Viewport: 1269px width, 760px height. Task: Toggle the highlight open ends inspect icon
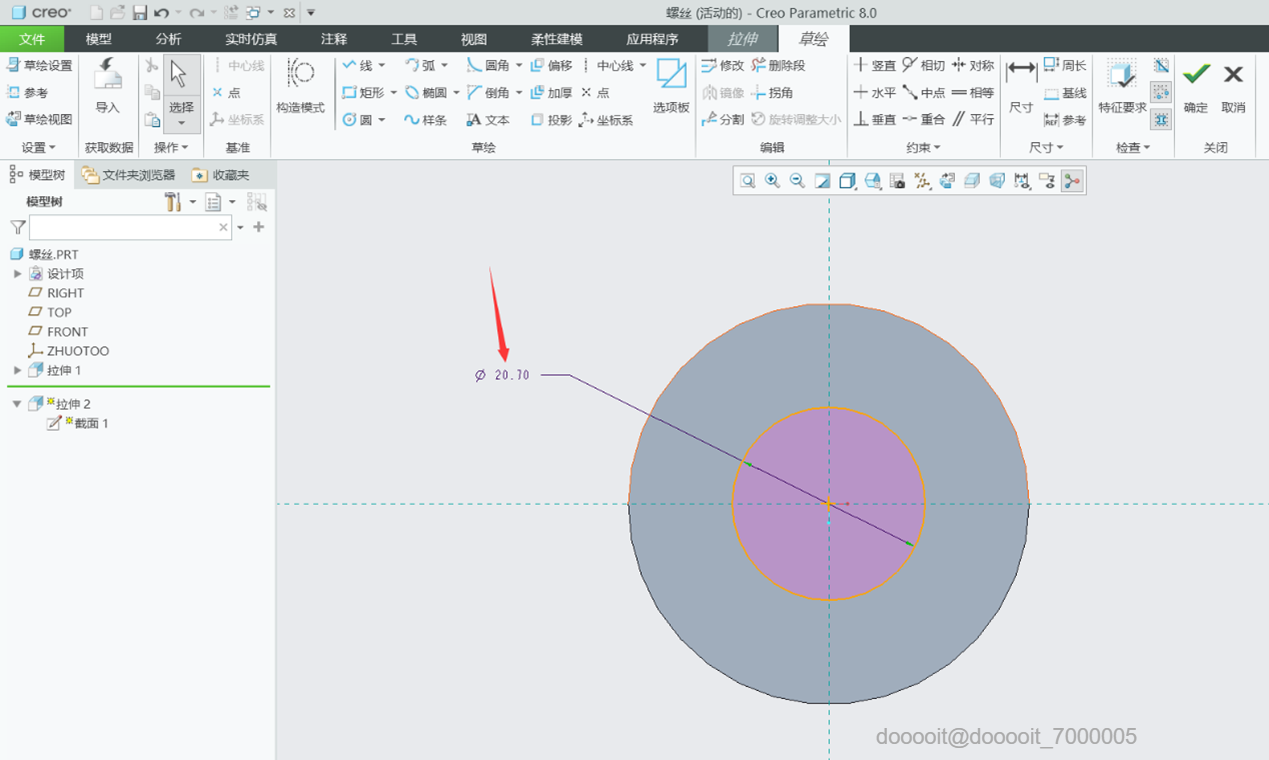click(1161, 93)
